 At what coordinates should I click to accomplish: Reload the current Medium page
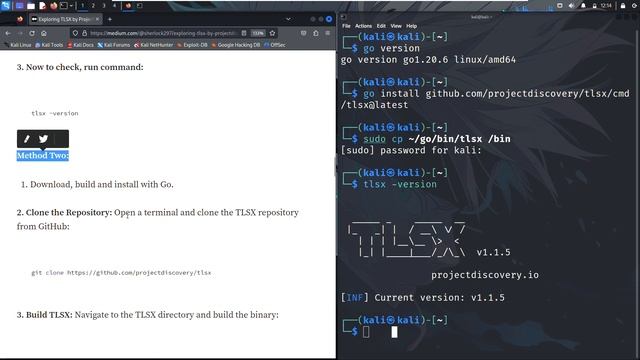pos(32,33)
